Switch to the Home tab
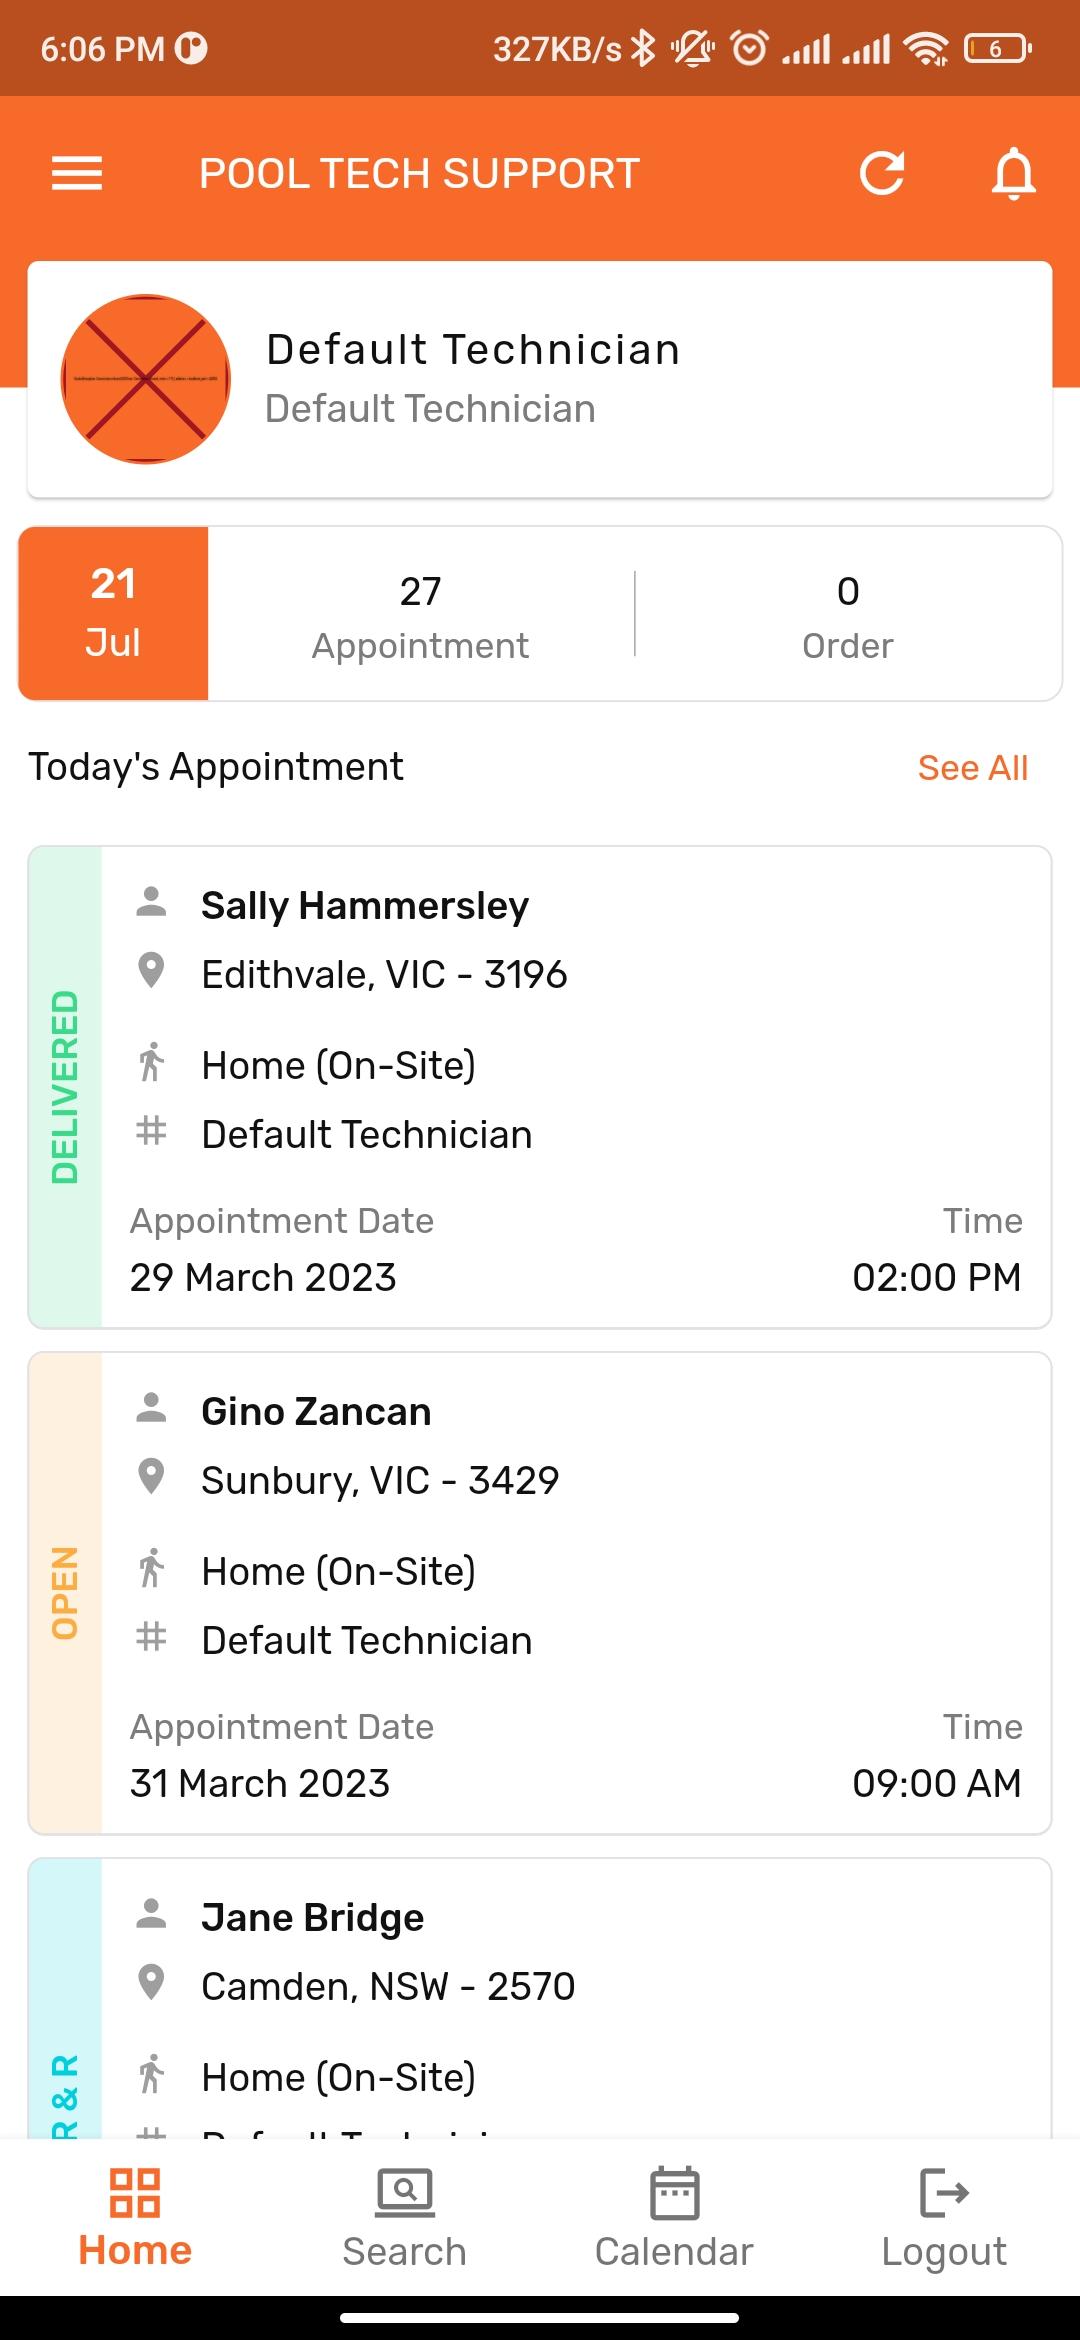This screenshot has width=1080, height=2340. tap(135, 2217)
